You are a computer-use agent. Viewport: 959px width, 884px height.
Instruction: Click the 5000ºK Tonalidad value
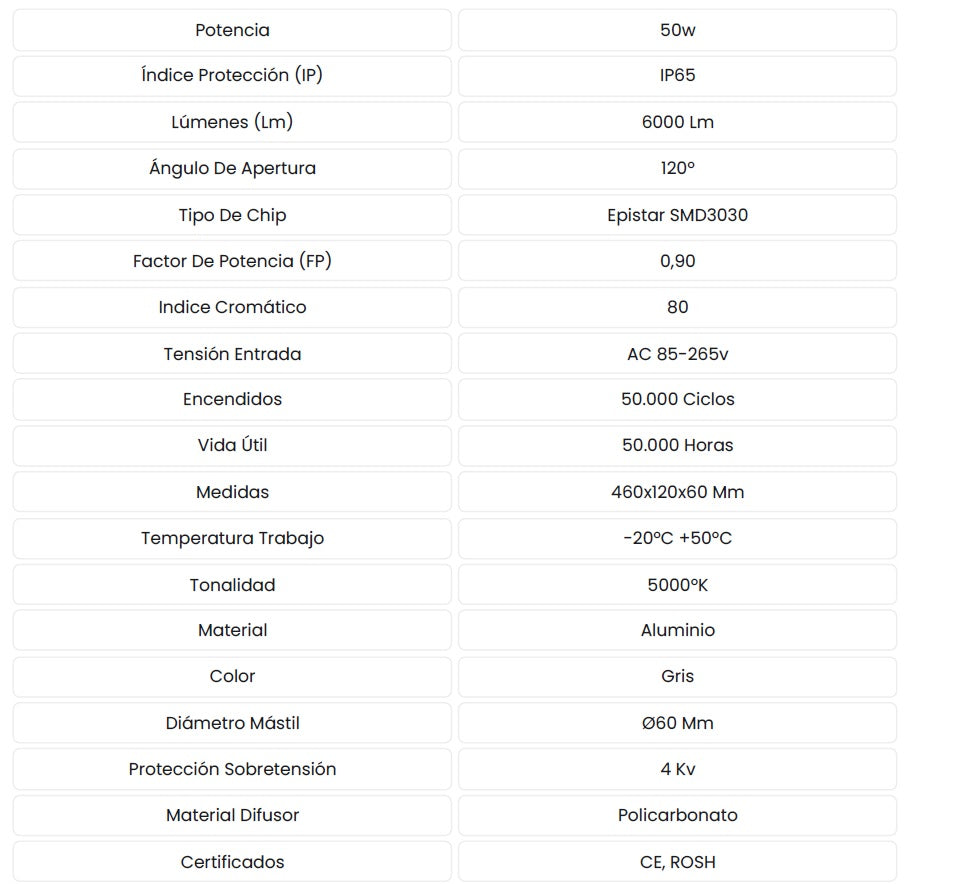tap(677, 585)
